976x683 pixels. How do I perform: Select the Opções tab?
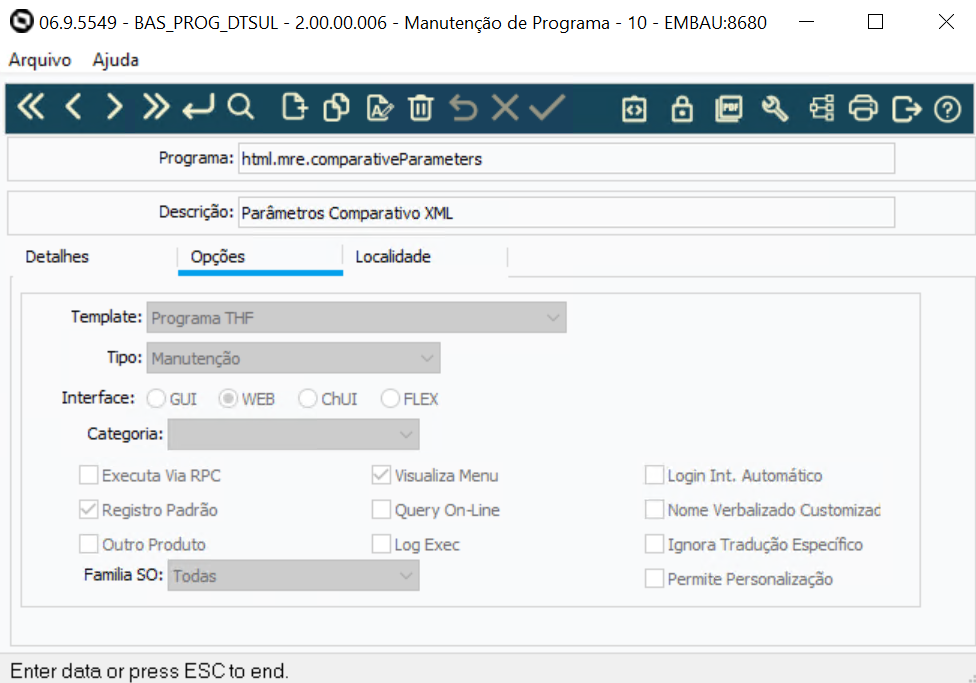[x=260, y=257]
